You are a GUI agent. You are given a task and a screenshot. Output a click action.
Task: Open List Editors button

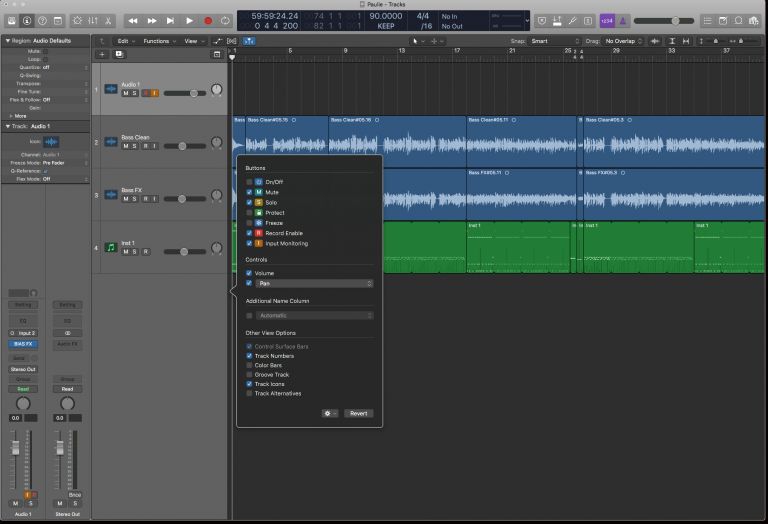707,21
